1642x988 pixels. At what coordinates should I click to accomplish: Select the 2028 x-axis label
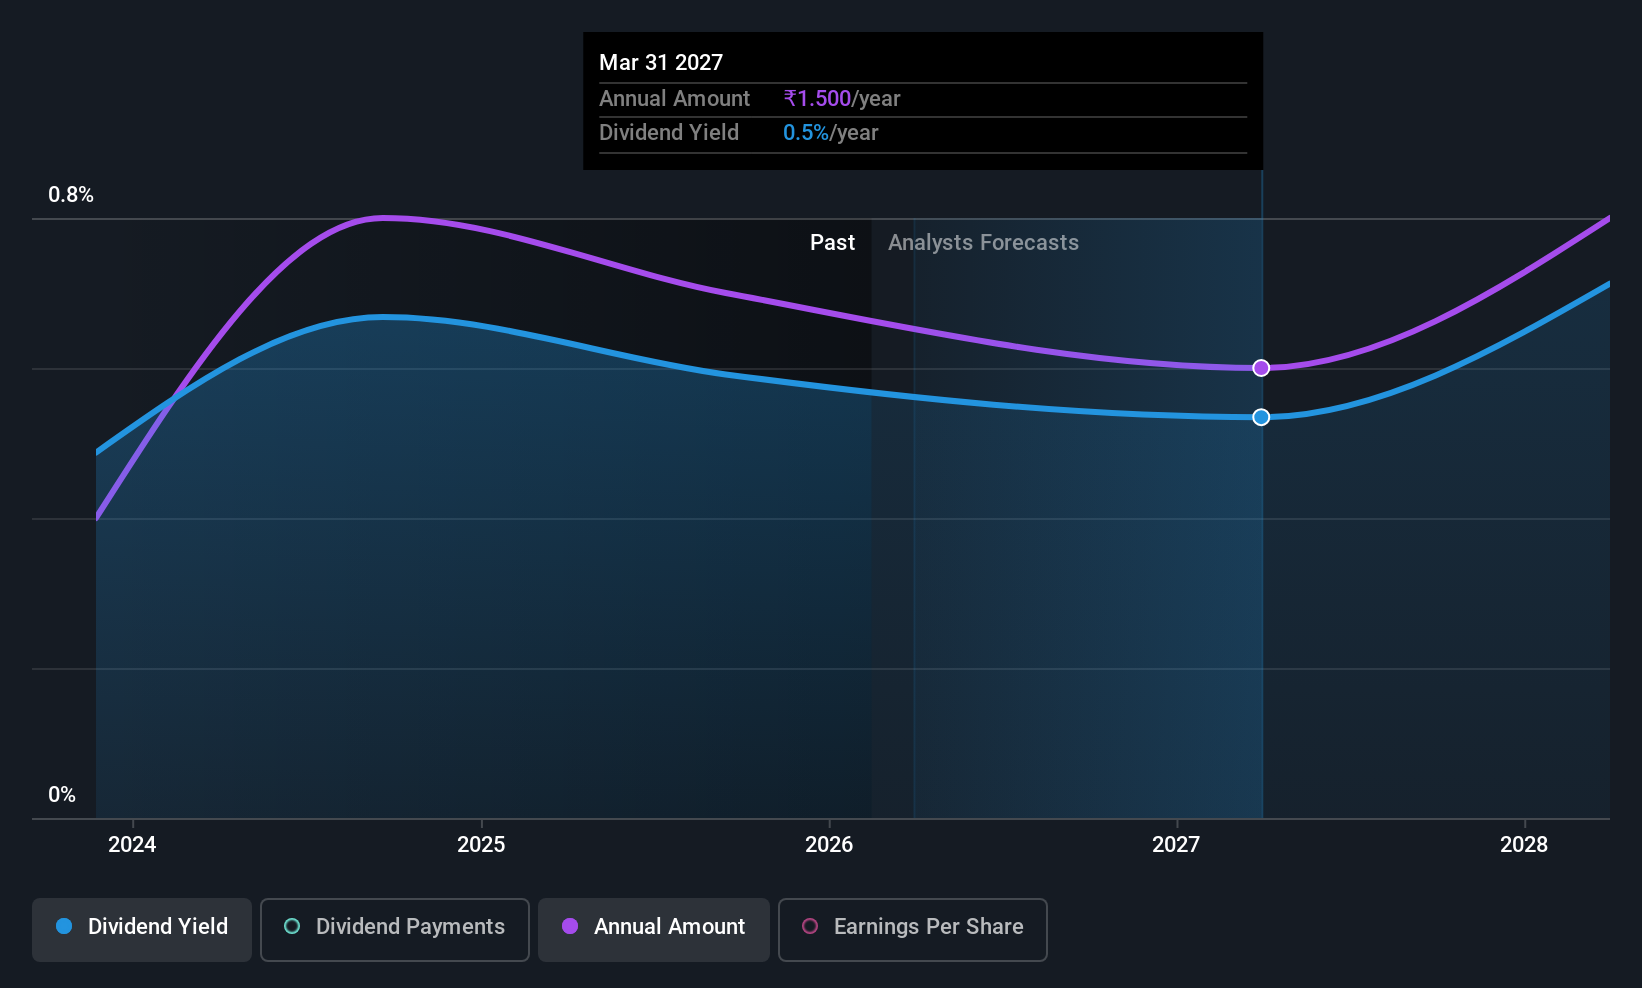point(1524,844)
